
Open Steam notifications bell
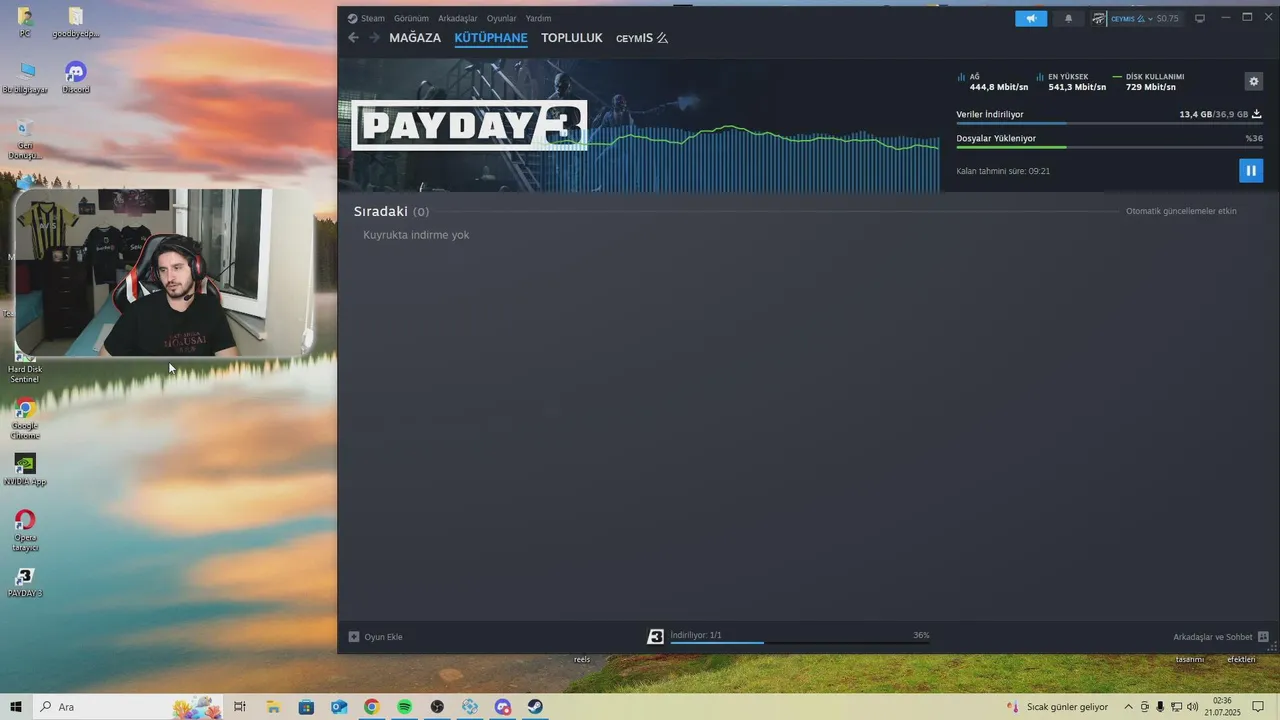coord(1068,18)
